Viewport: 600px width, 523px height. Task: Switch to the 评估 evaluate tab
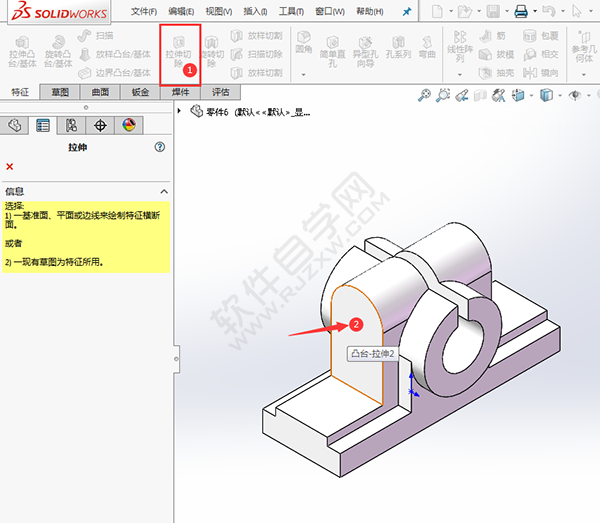coord(221,92)
